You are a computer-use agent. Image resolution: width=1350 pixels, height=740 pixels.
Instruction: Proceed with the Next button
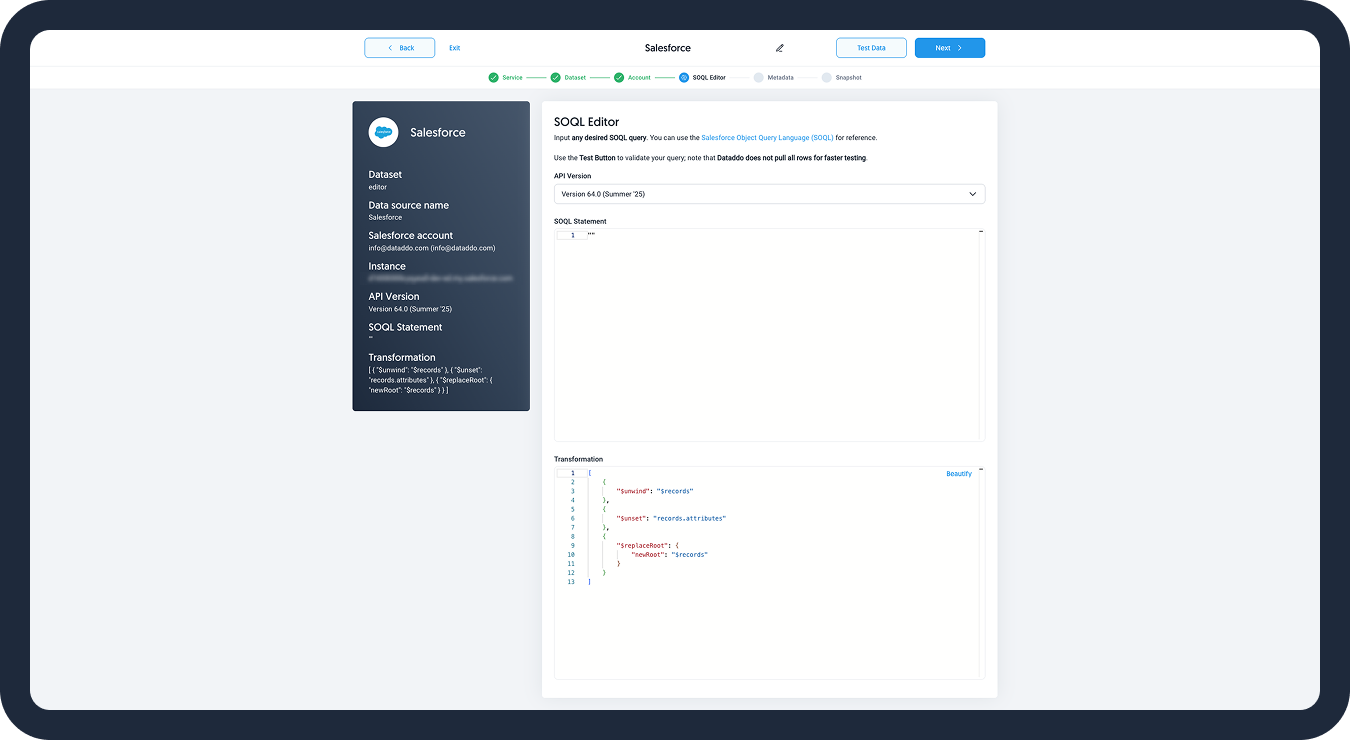coord(950,48)
